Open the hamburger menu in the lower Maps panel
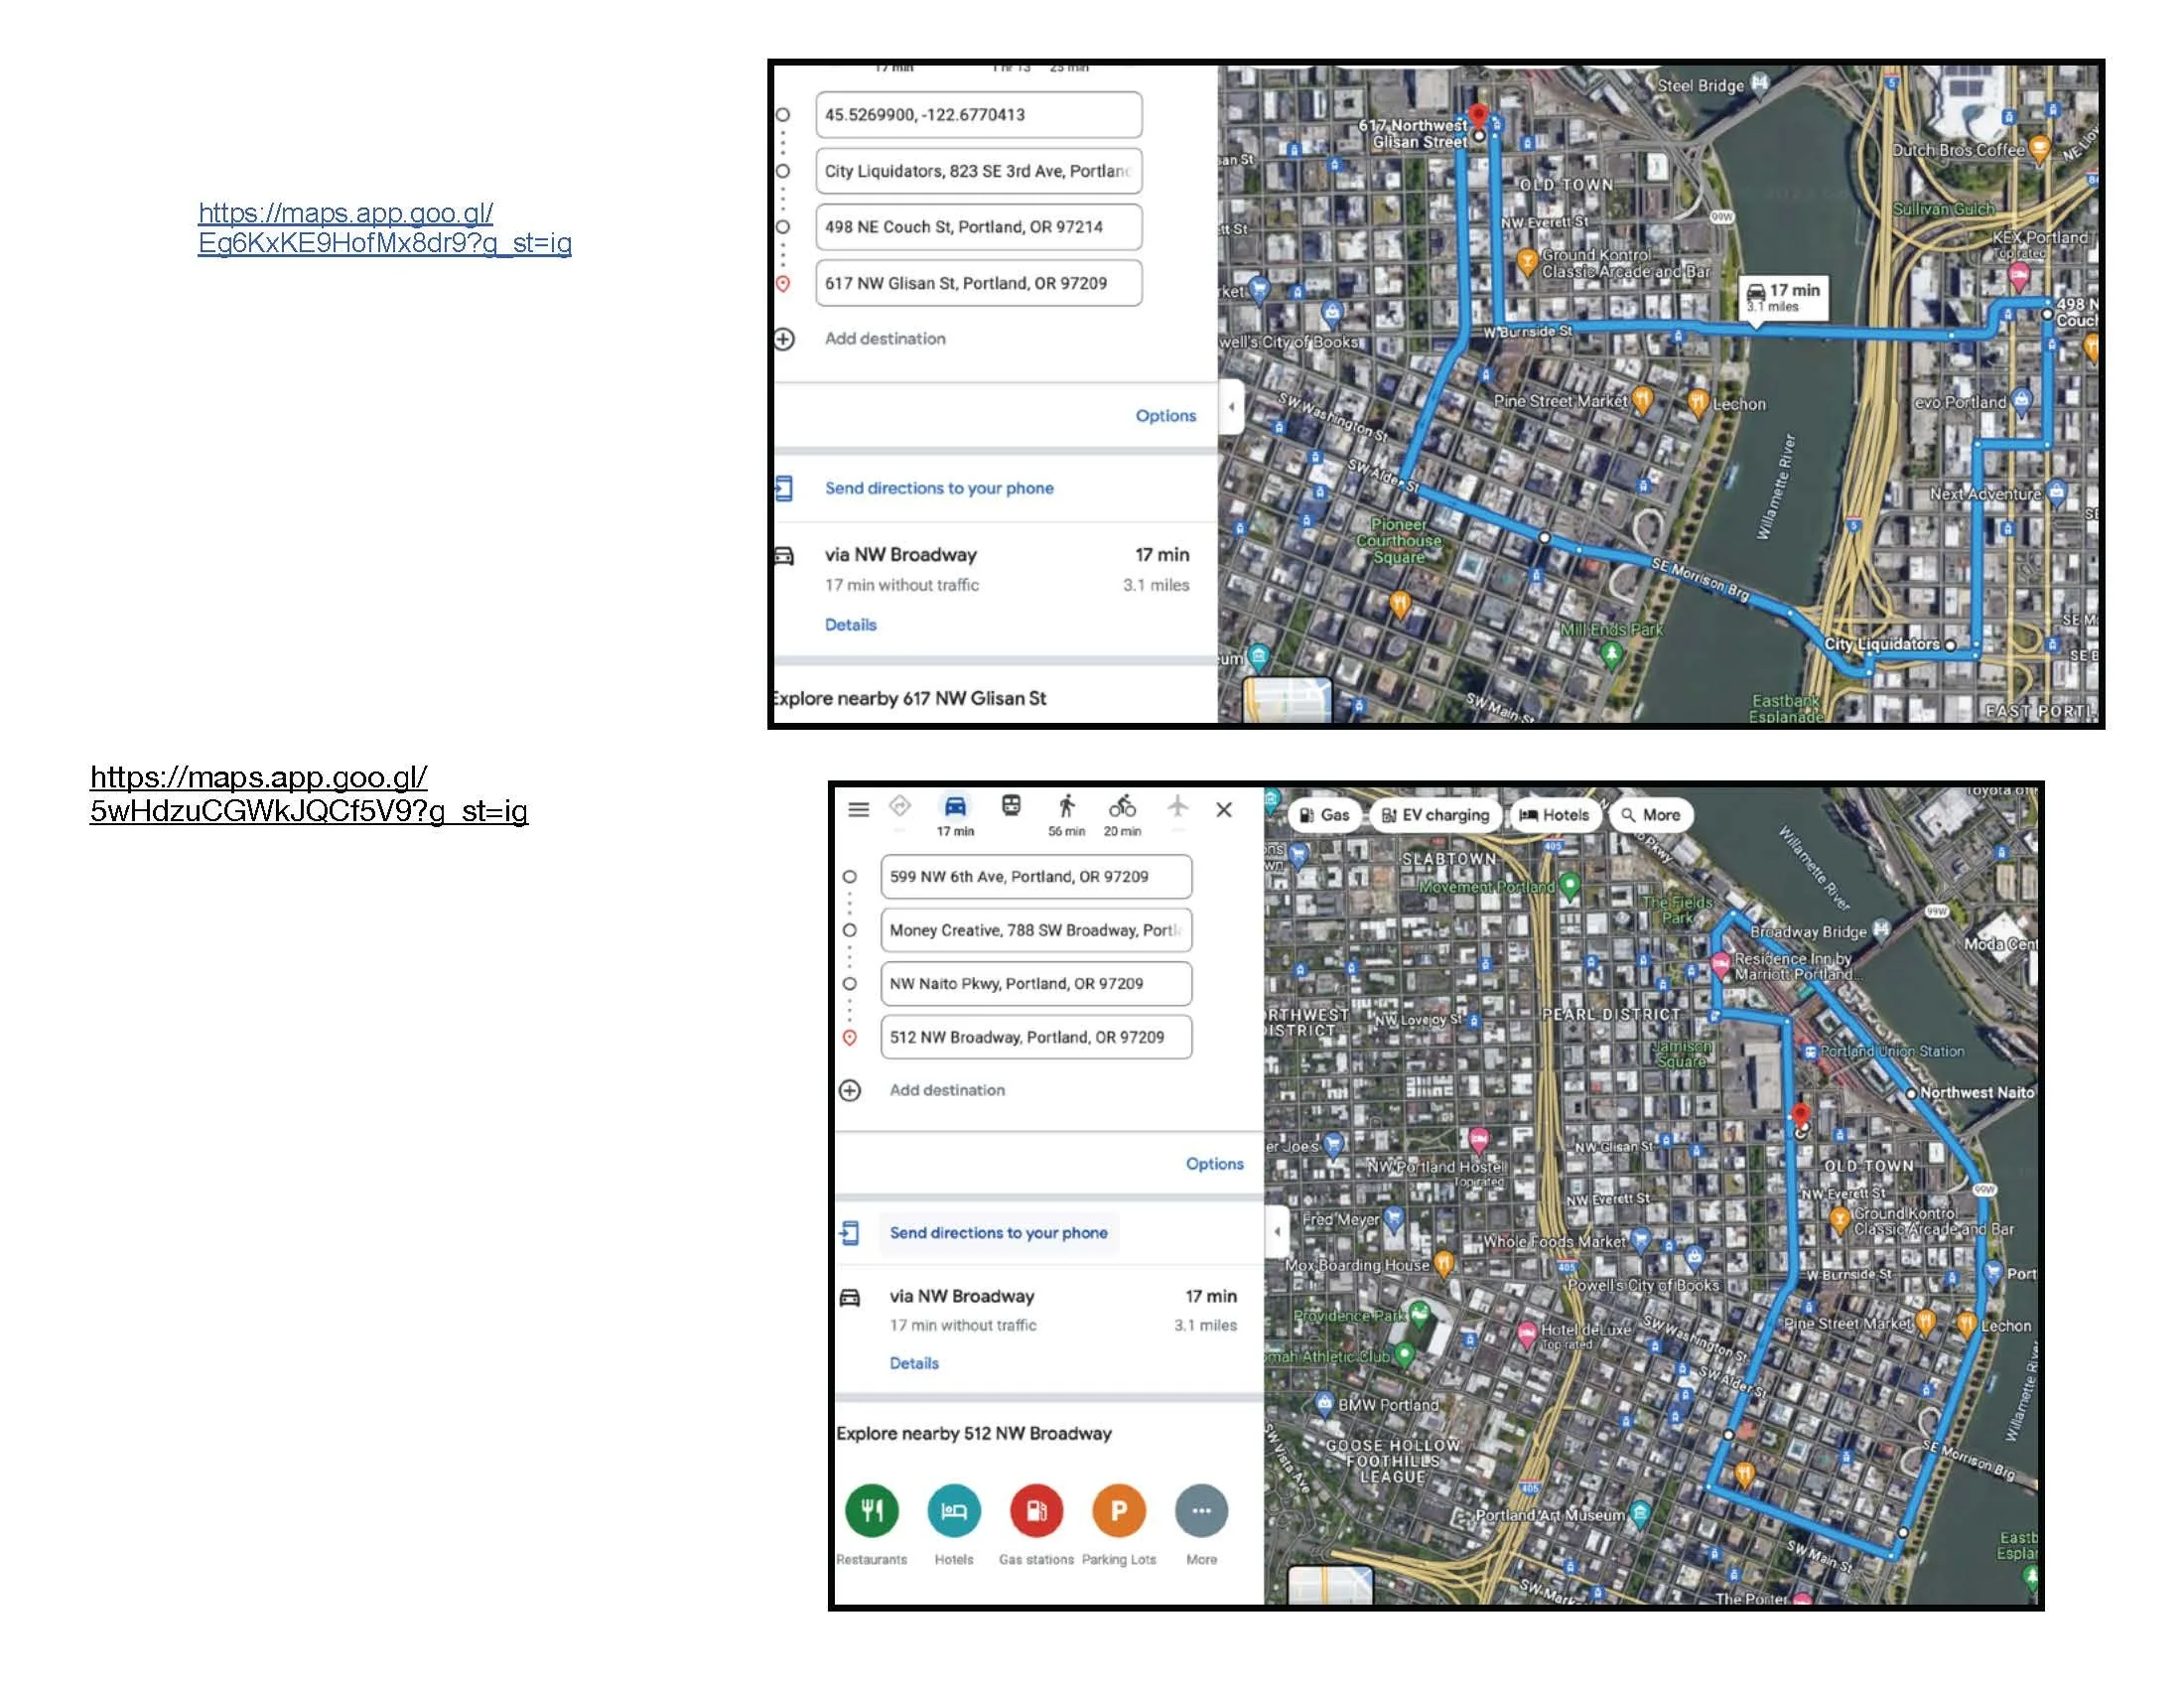 (x=858, y=809)
